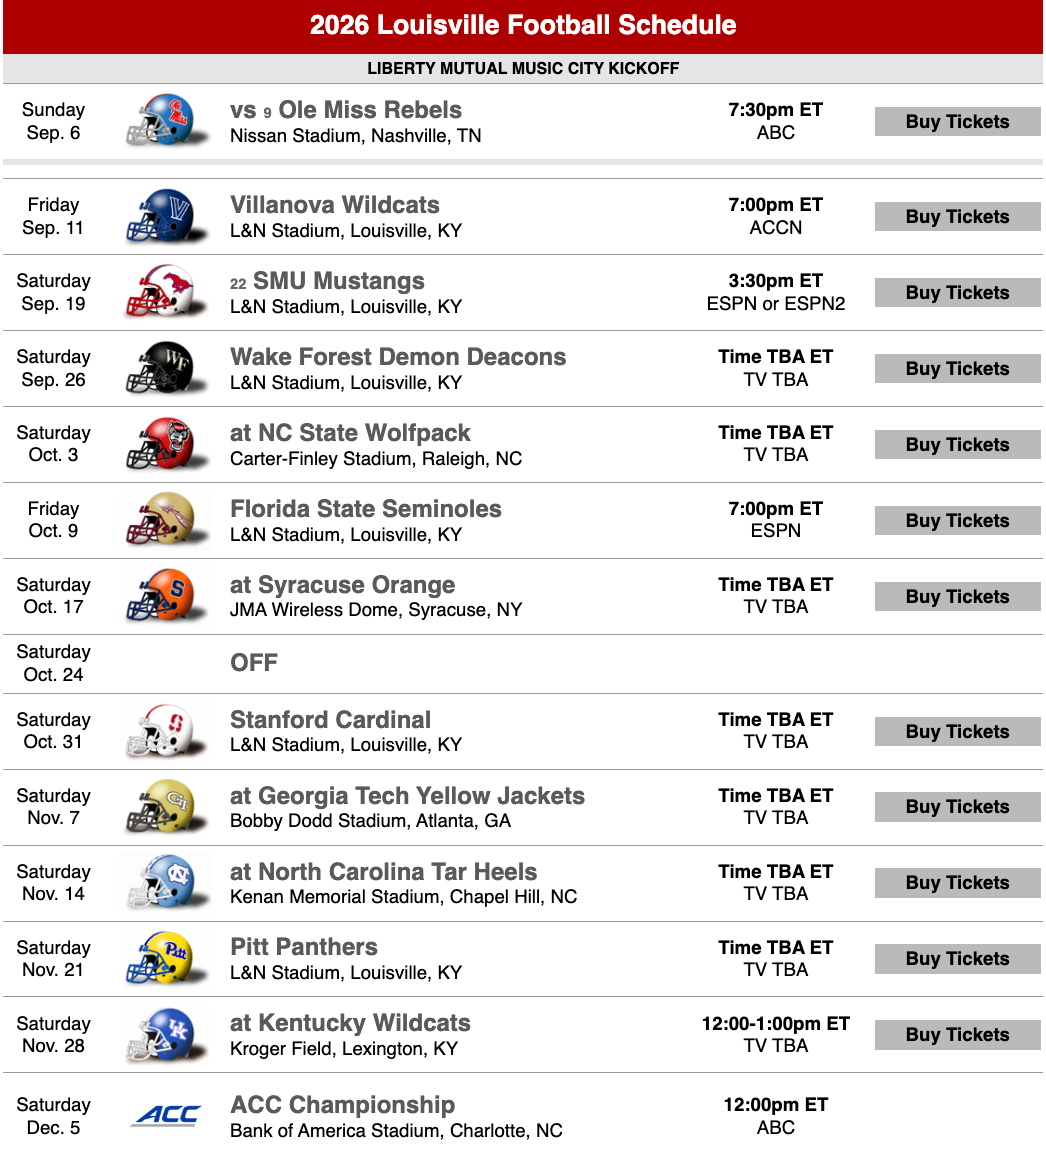
Task: Buy Tickets for the Kentucky Wildcats game
Action: coord(957,1035)
